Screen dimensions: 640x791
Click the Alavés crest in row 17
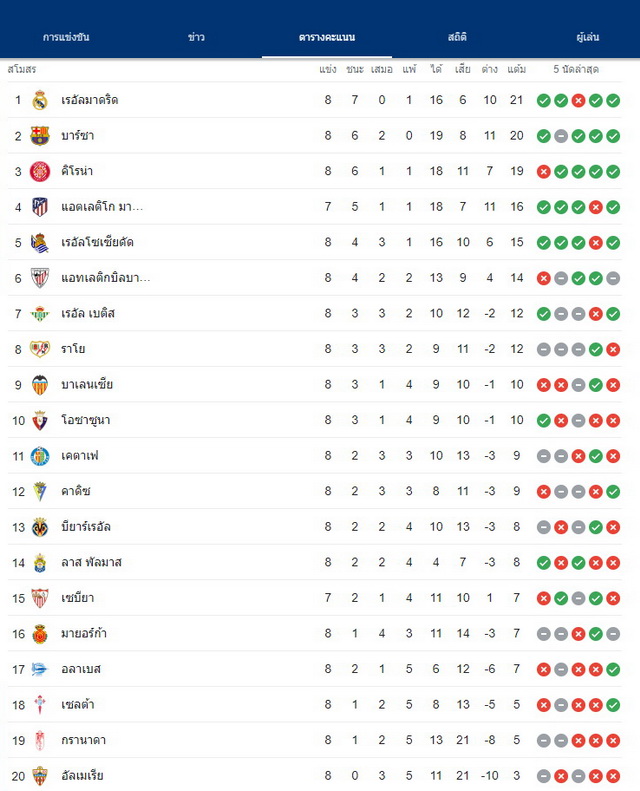[x=40, y=669]
